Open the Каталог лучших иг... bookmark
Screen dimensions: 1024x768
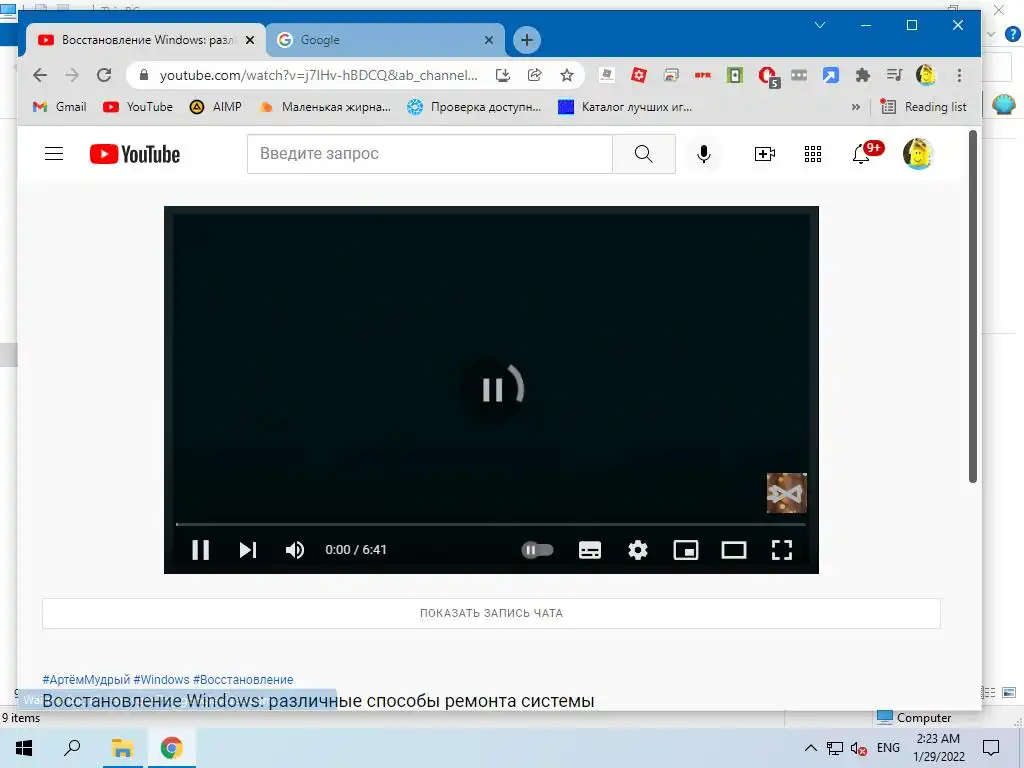pyautogui.click(x=625, y=107)
